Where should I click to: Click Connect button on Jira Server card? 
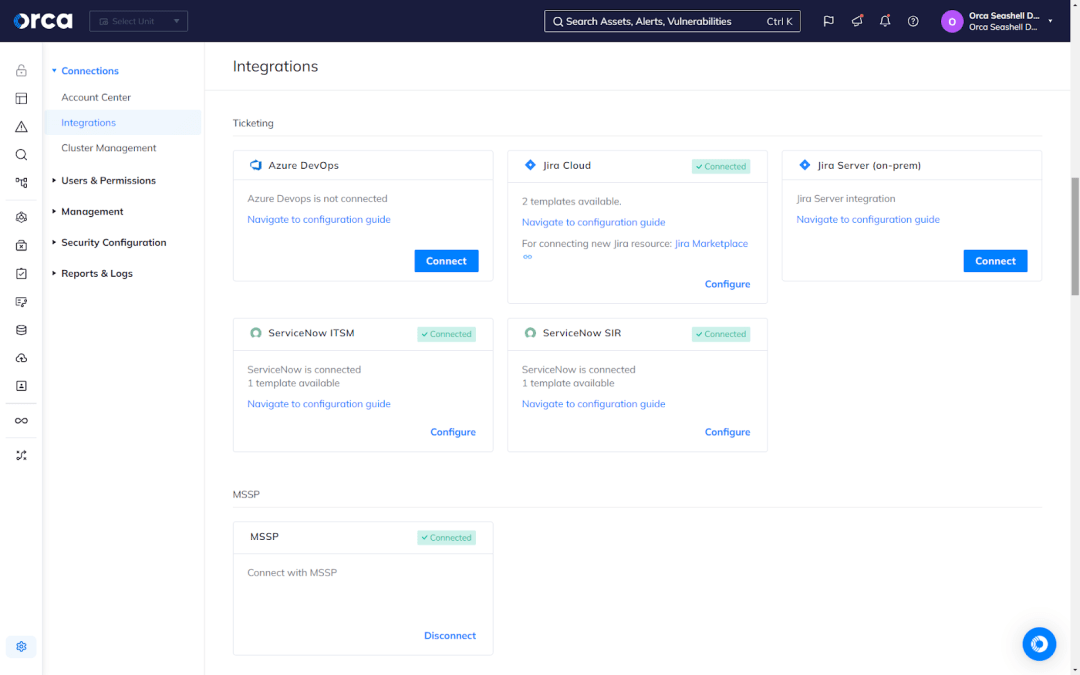click(995, 261)
